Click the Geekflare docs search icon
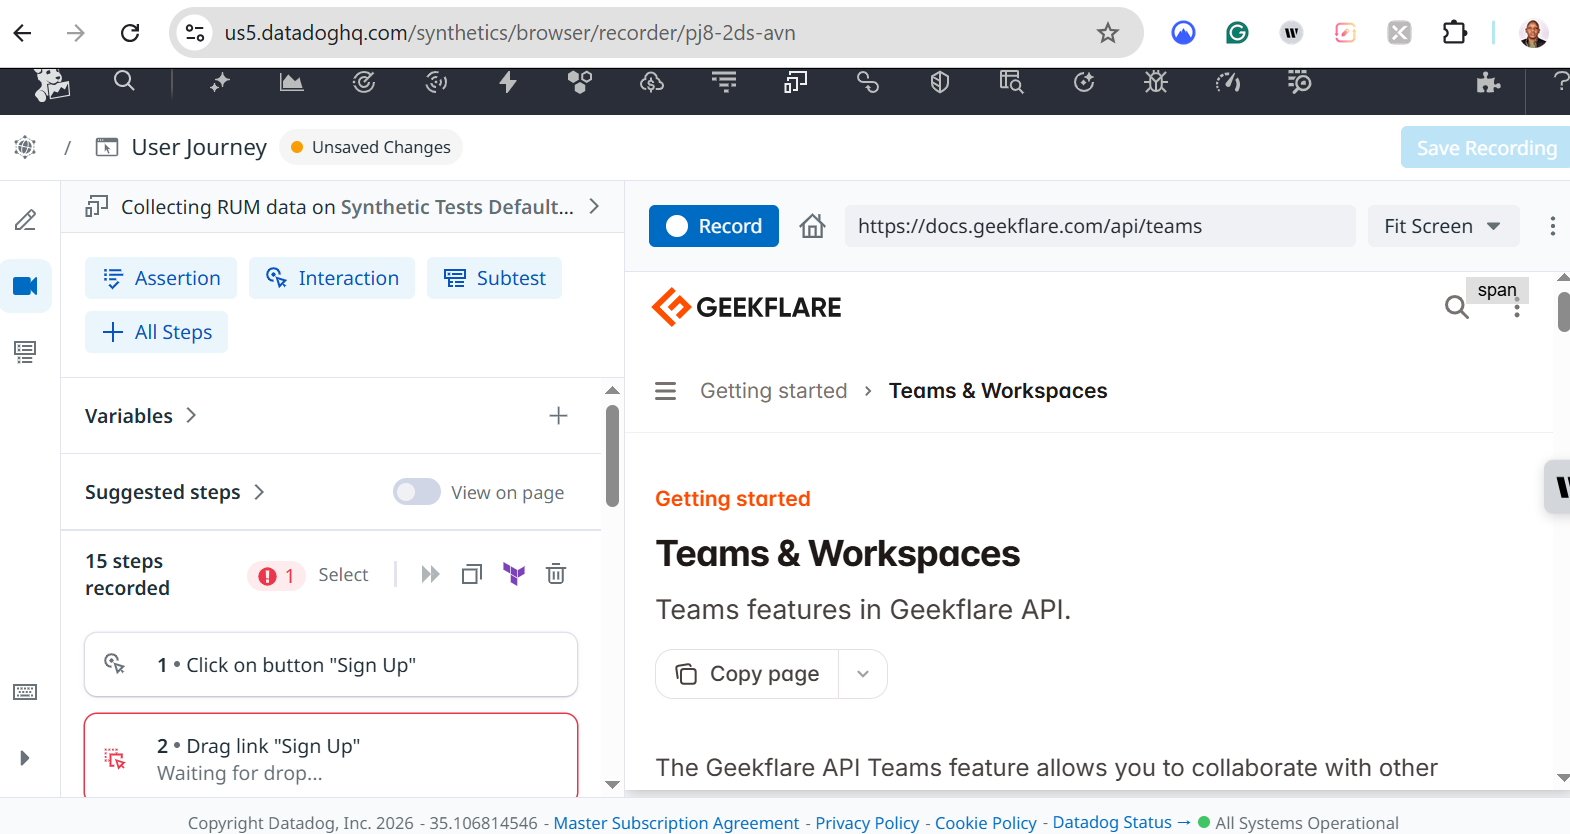Screen dimensions: 1570x834 point(1456,307)
